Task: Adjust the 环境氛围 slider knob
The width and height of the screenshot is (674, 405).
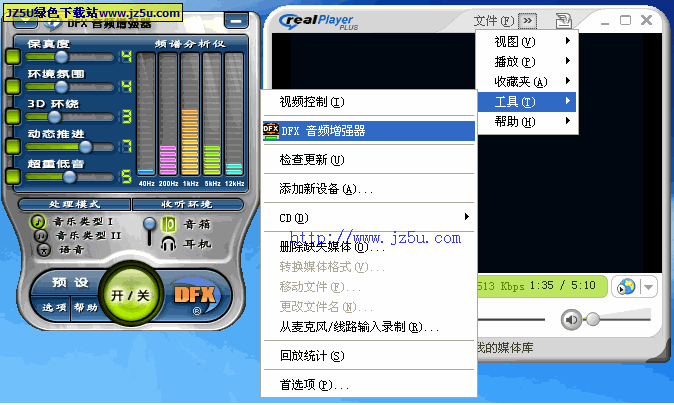Action: [61, 87]
